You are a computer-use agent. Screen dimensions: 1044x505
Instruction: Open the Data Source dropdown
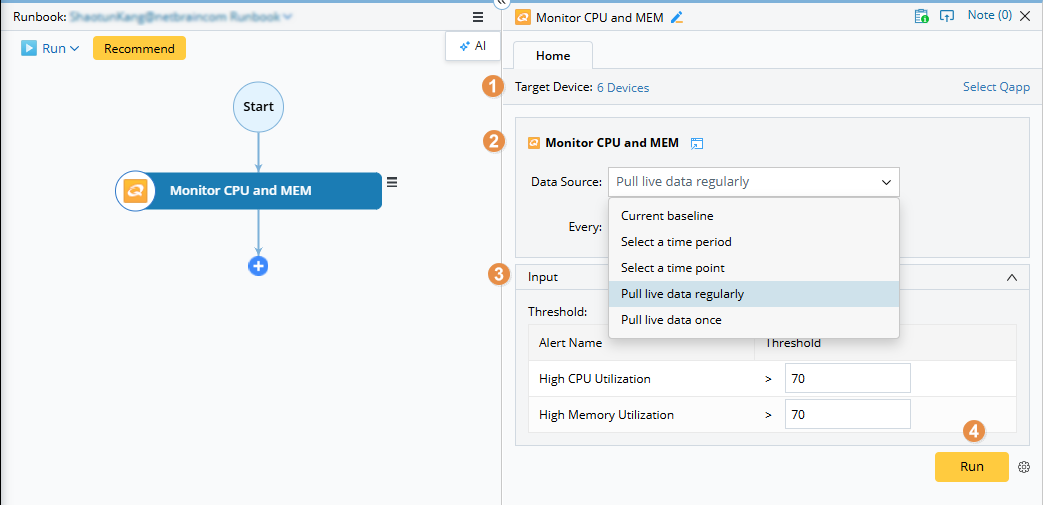point(753,182)
